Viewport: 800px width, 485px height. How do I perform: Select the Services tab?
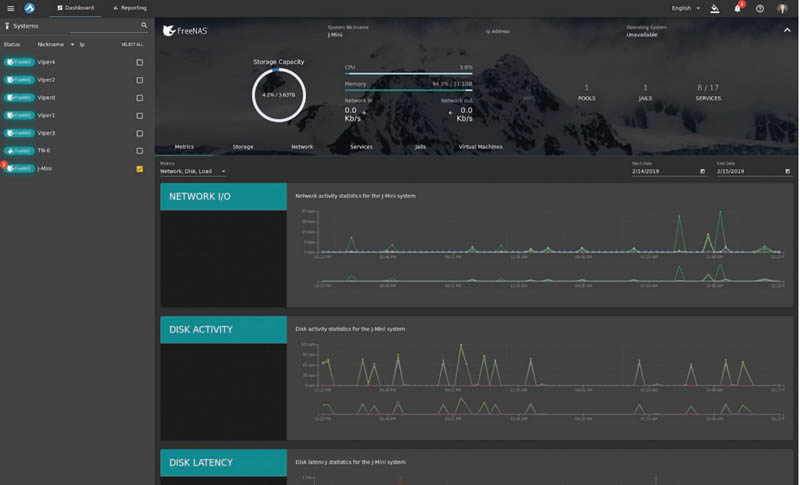pyautogui.click(x=361, y=147)
